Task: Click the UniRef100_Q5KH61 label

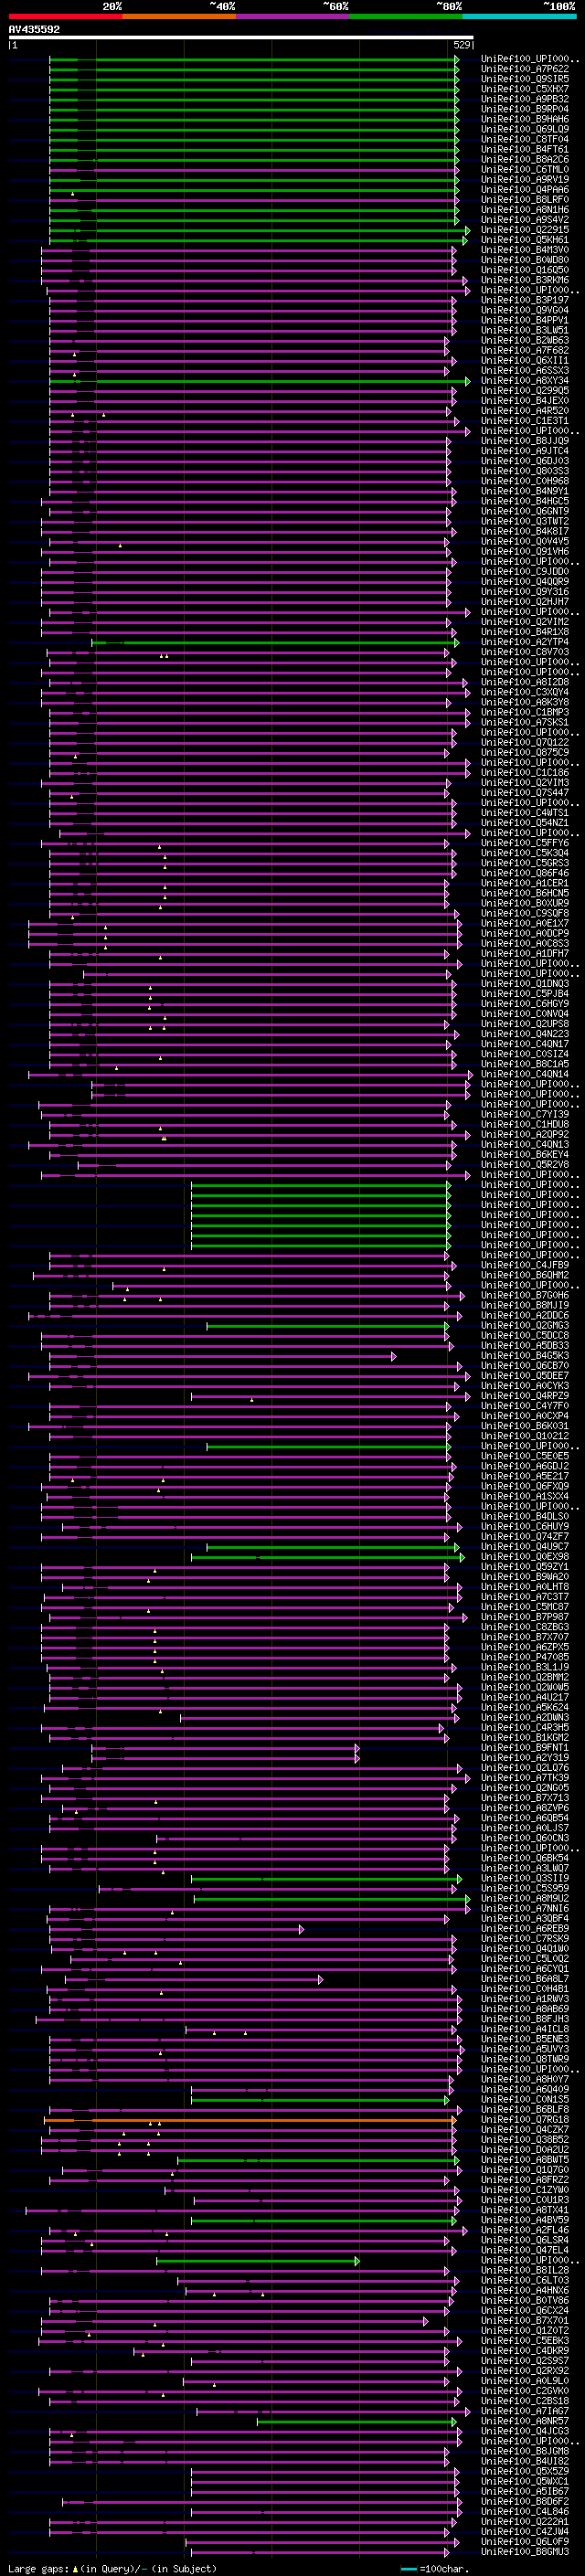Action: [525, 240]
